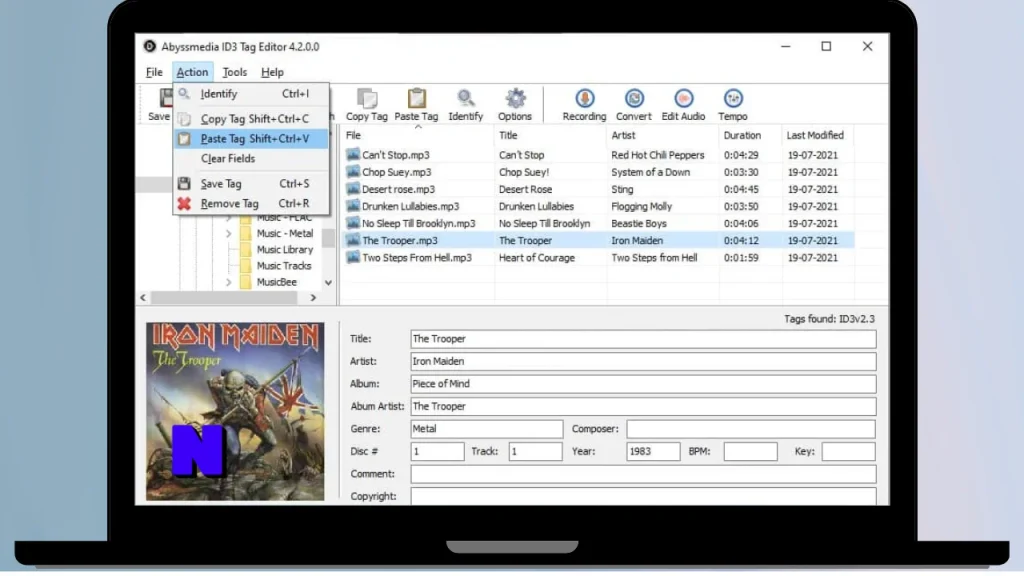Click the Genre field containing Metal

pos(487,429)
